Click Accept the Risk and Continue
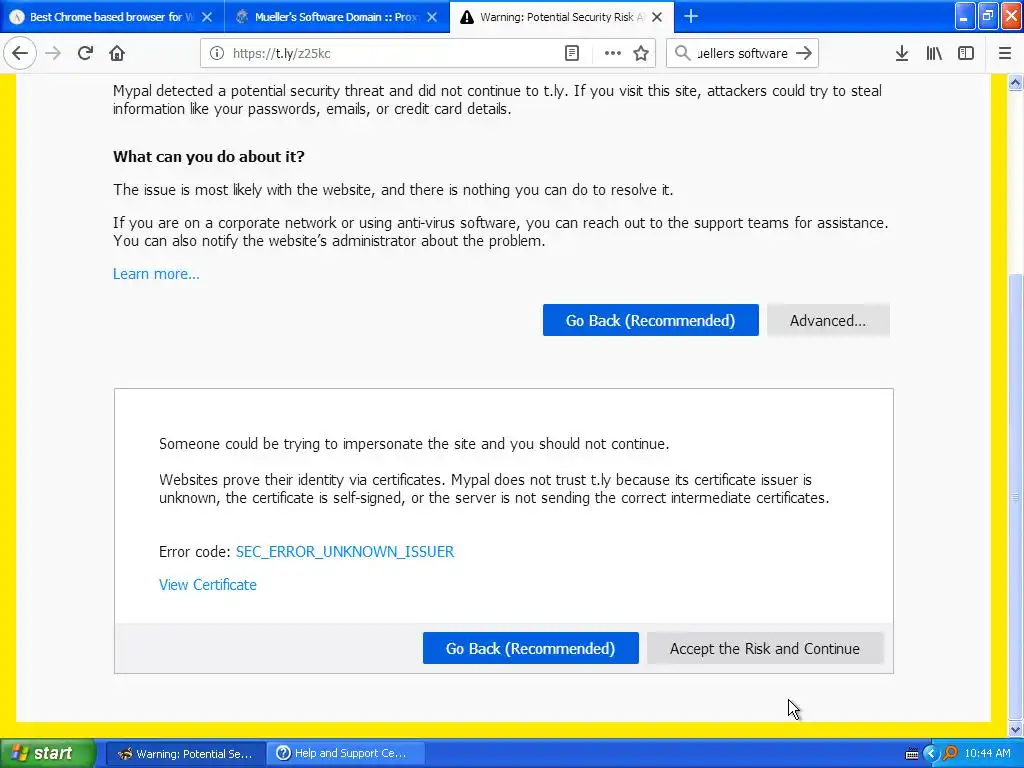The height and width of the screenshot is (768, 1024). pyautogui.click(x=765, y=648)
